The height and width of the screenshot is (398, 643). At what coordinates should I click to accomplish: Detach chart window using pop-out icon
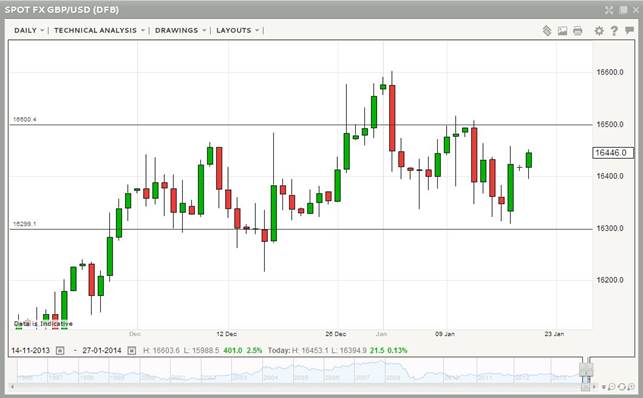pos(623,10)
